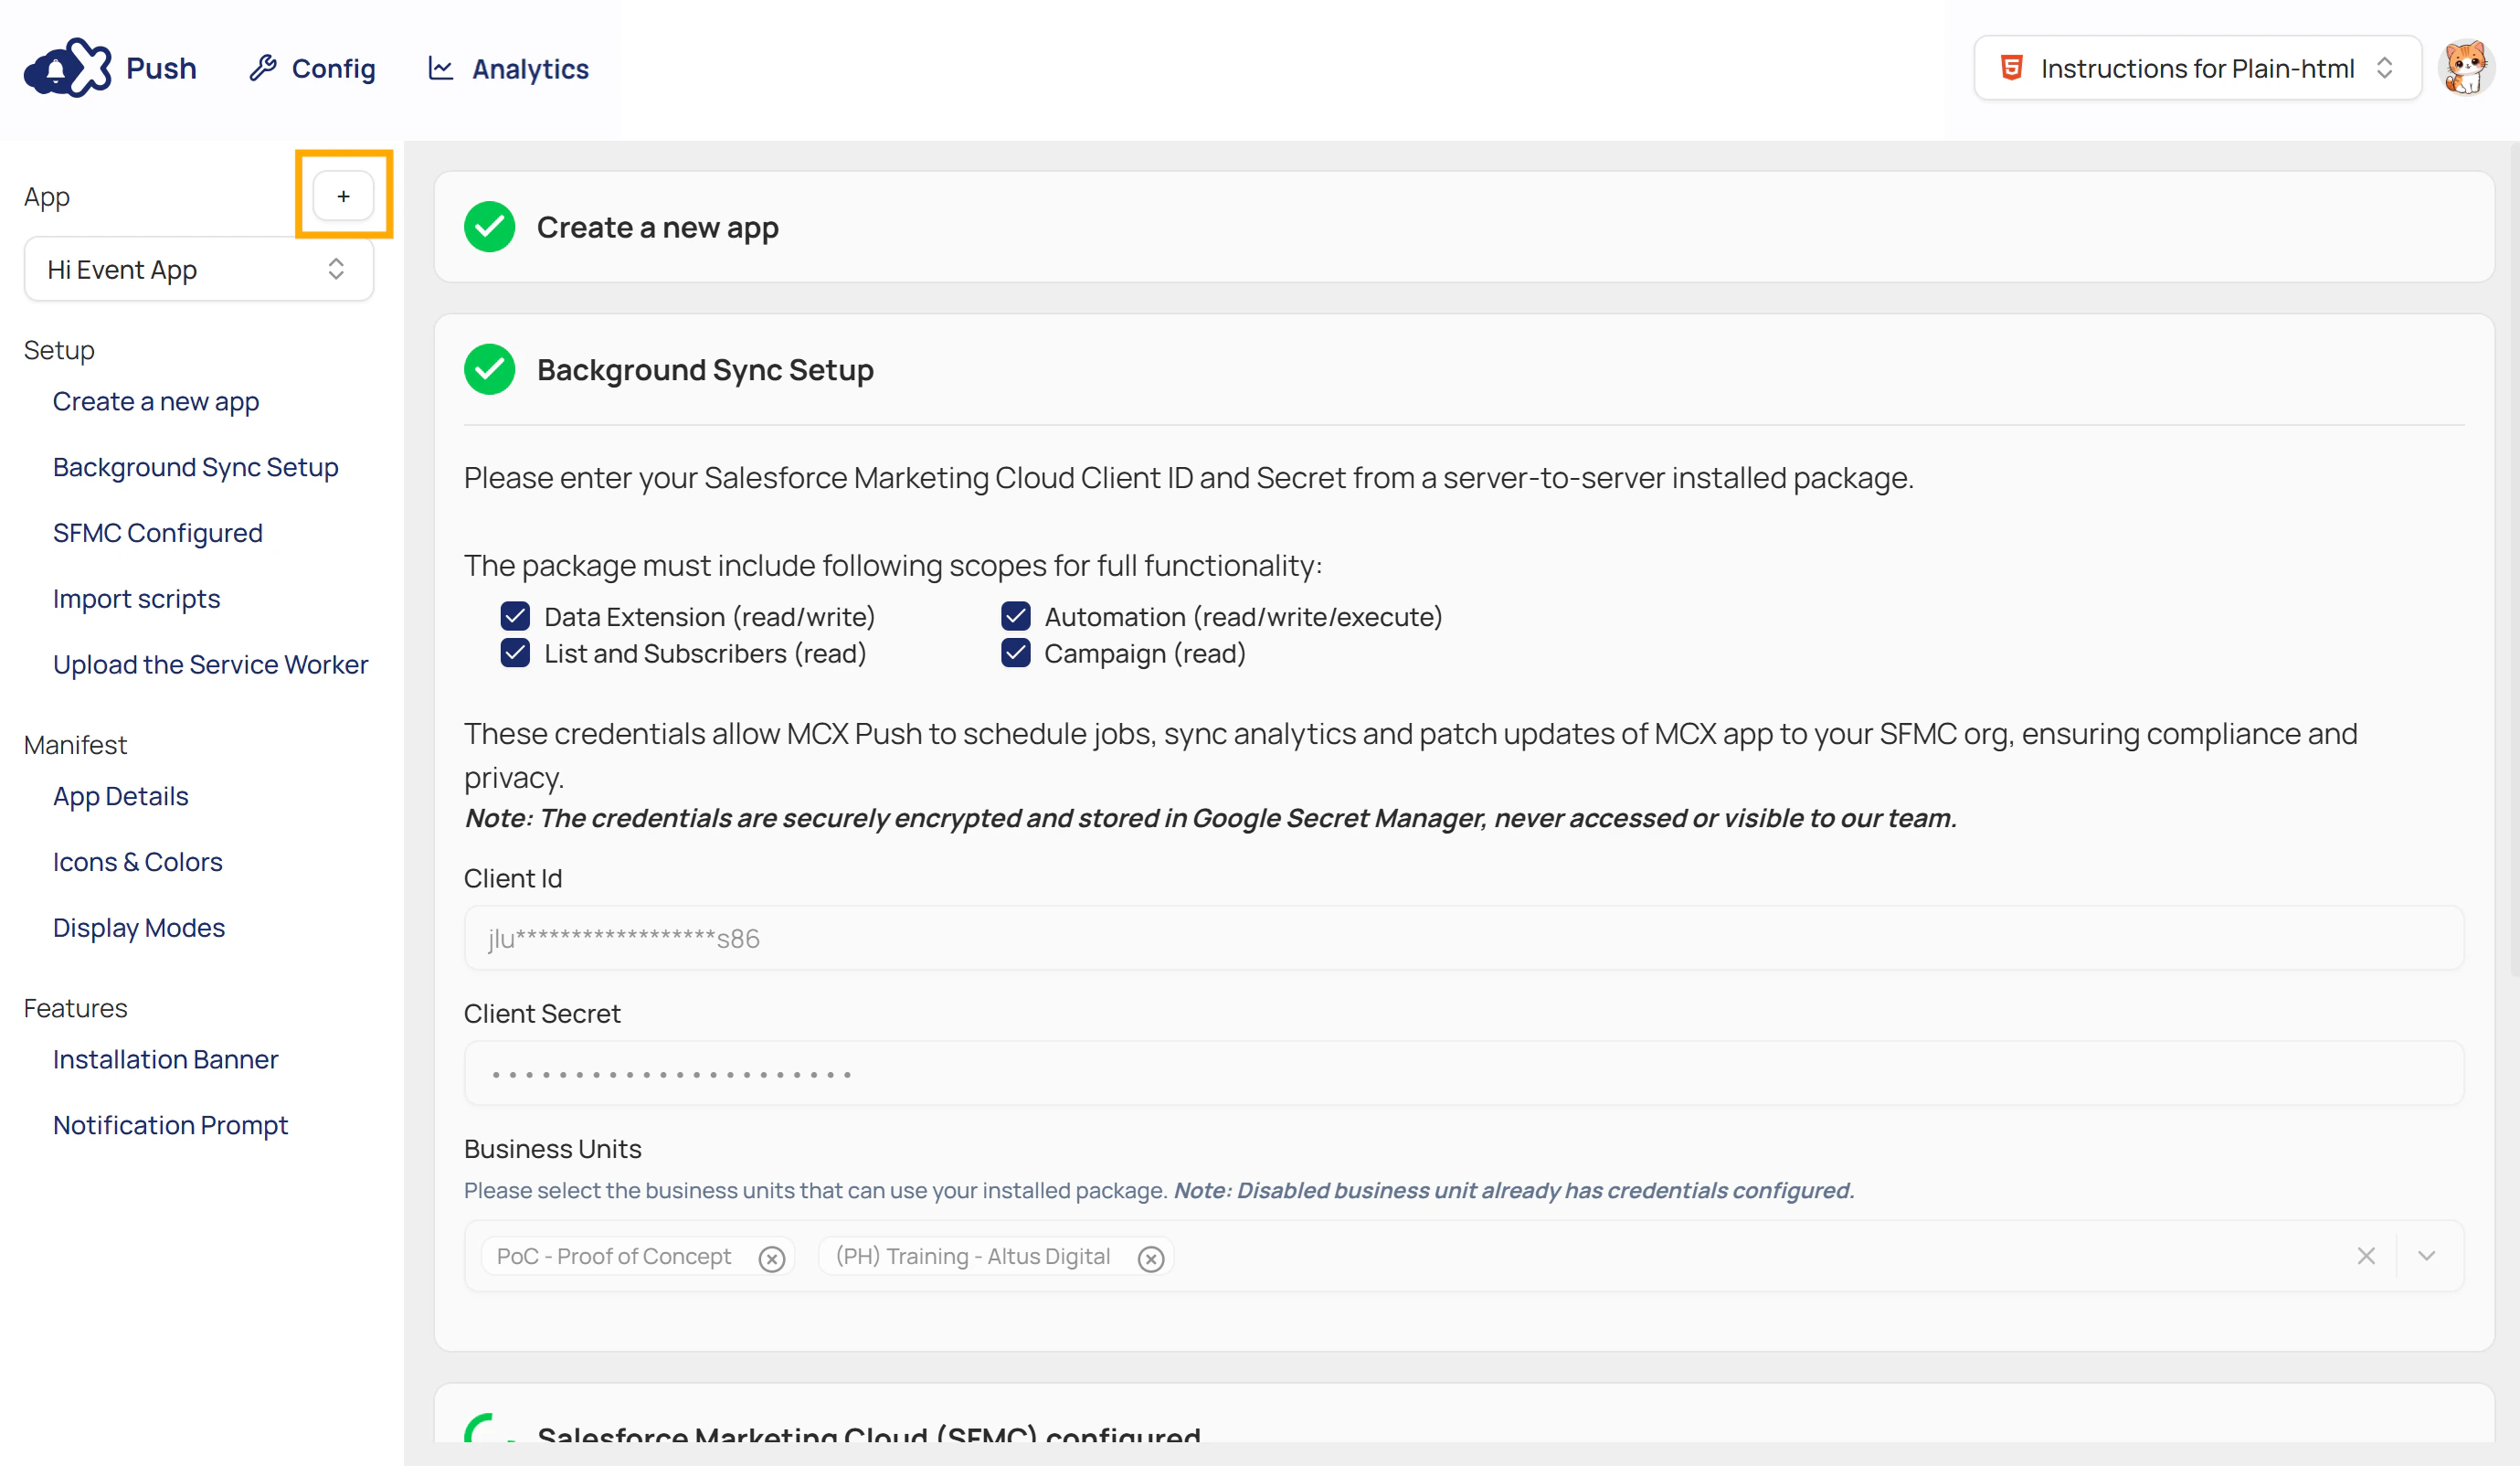Go to Background Sync Setup sidebar link
Screen dimensions: 2520x1466
pyautogui.click(x=196, y=467)
